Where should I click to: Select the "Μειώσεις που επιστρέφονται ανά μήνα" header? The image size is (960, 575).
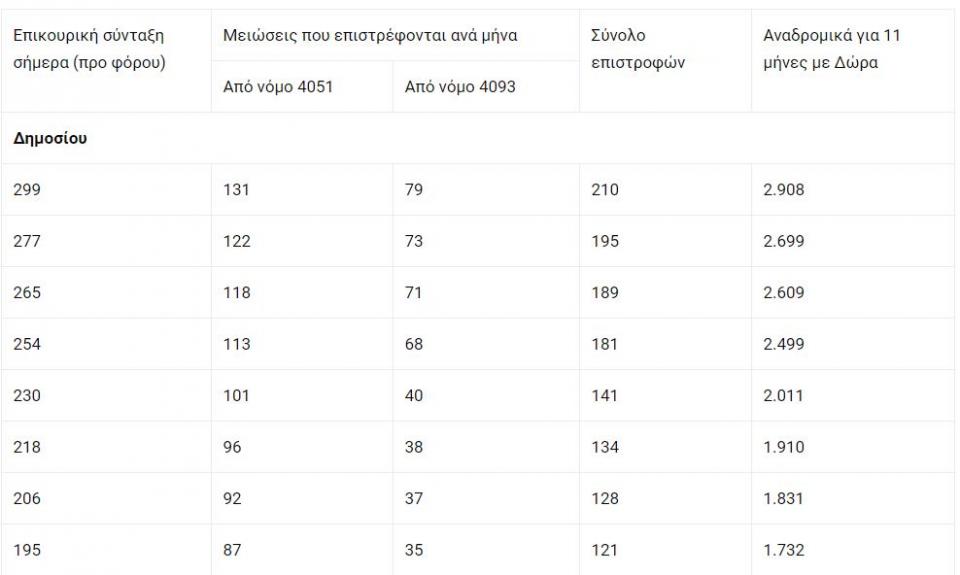pyautogui.click(x=370, y=36)
